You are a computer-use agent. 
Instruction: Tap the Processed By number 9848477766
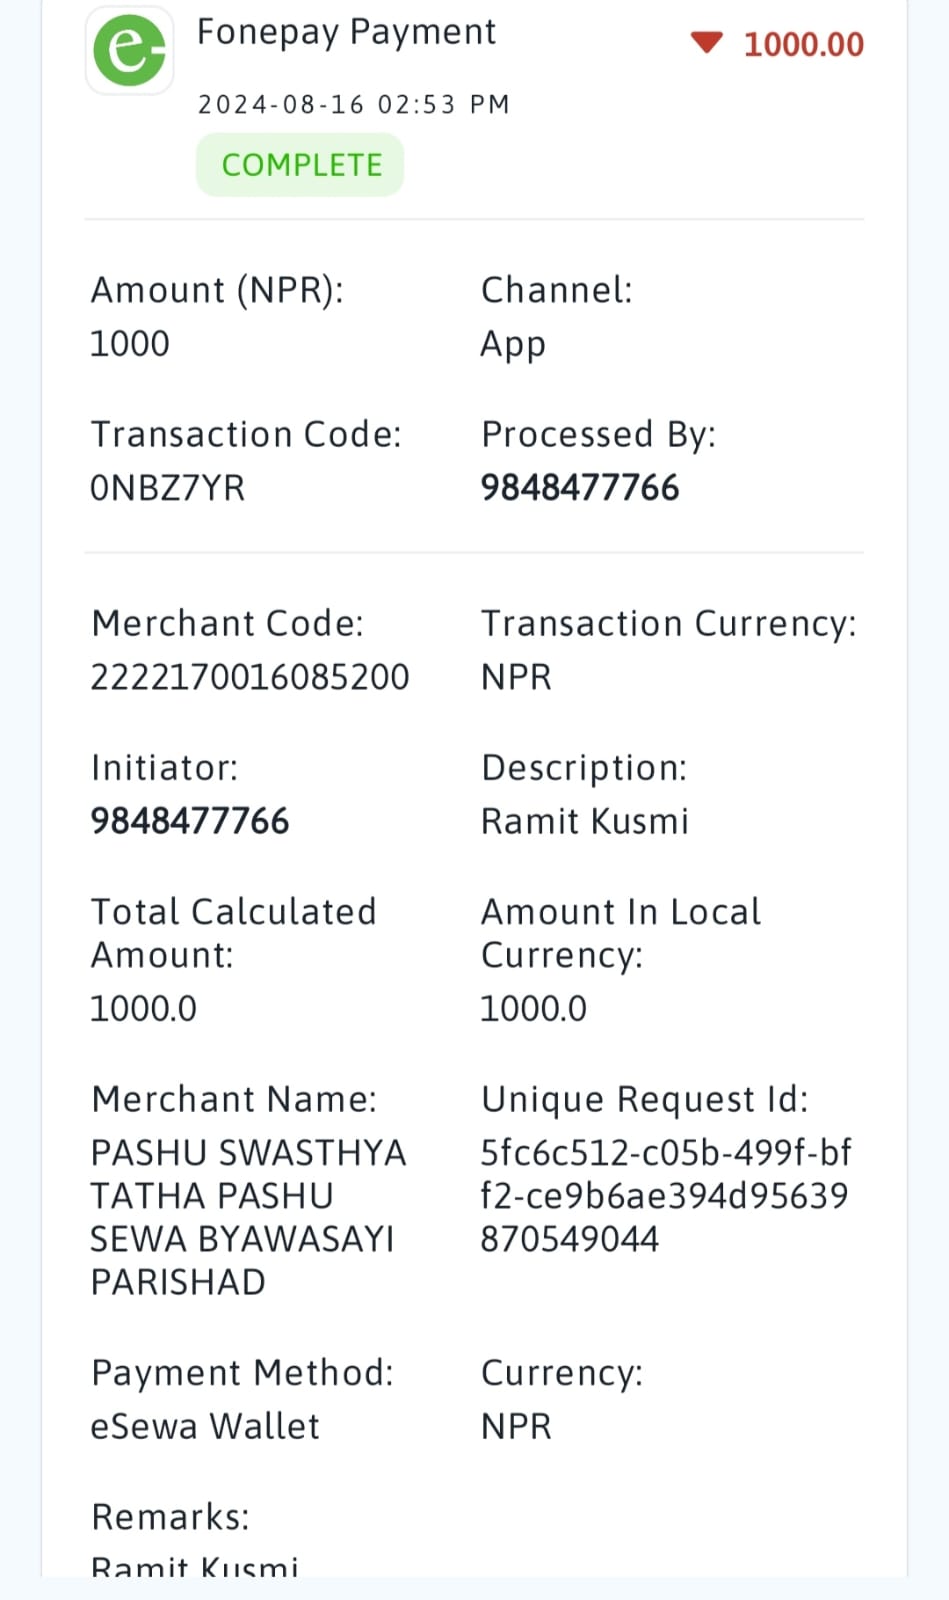pyautogui.click(x=580, y=488)
